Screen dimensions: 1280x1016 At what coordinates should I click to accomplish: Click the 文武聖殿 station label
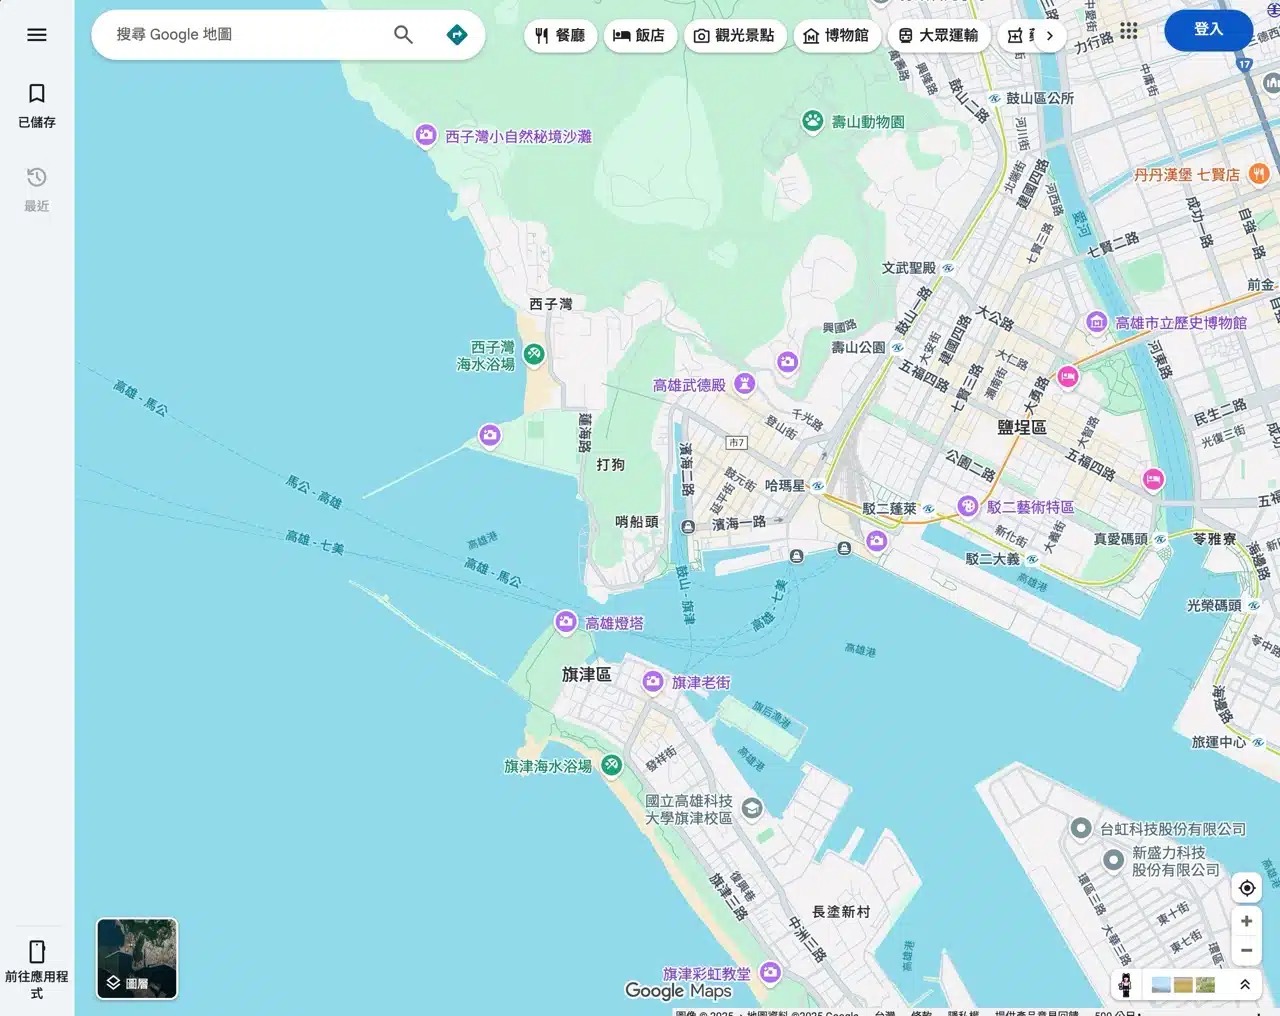click(908, 267)
